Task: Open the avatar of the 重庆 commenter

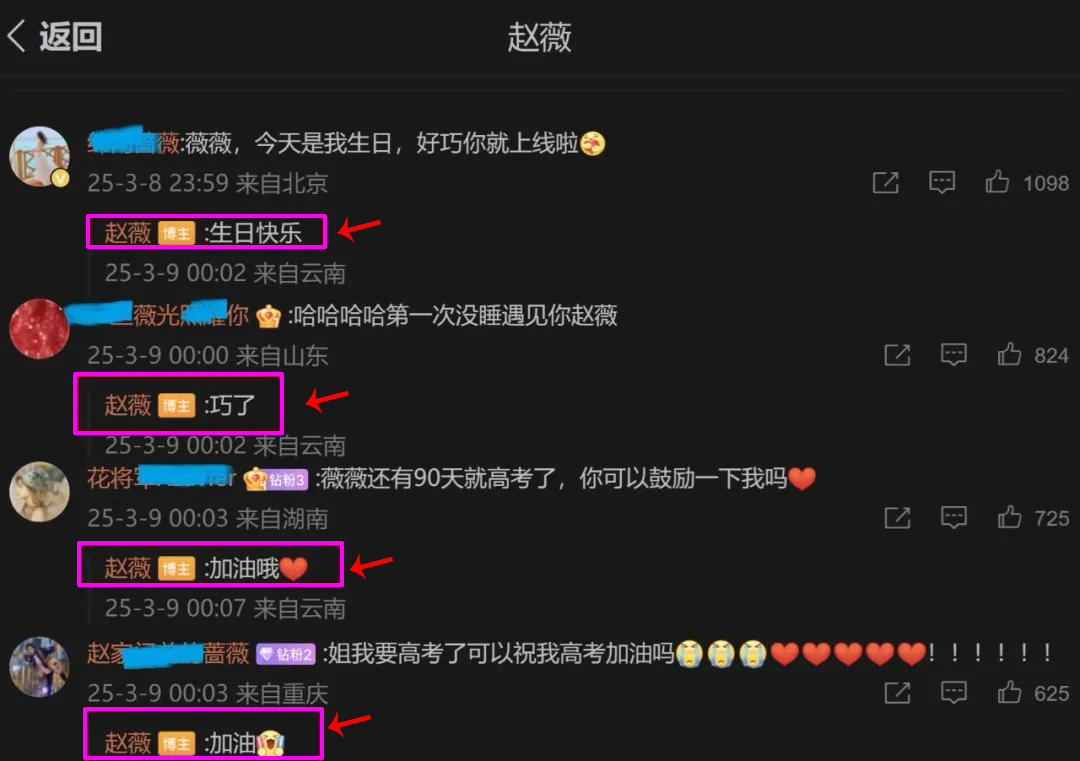Action: pyautogui.click(x=39, y=667)
